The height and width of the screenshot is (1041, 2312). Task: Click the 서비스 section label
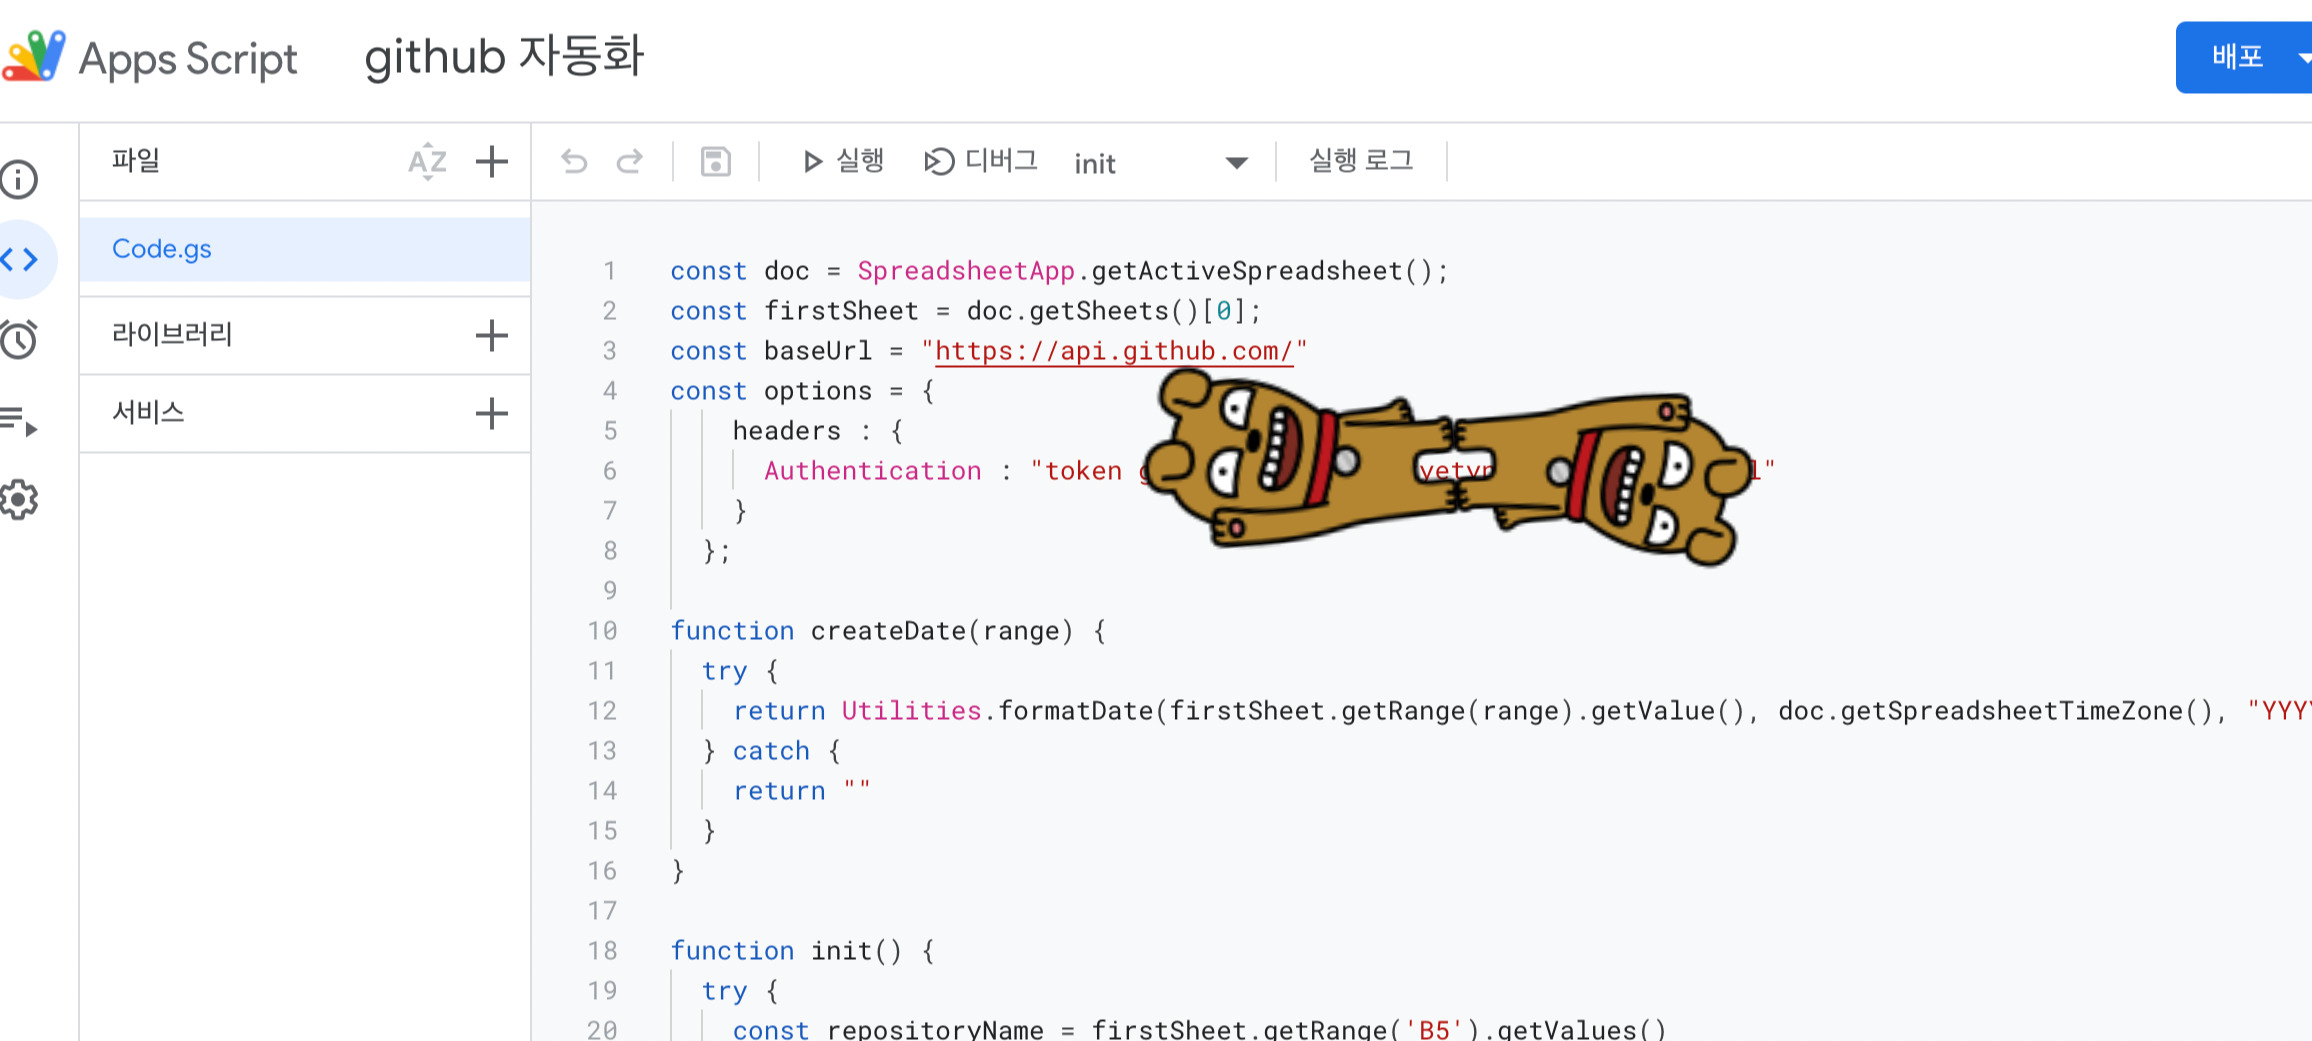[148, 412]
